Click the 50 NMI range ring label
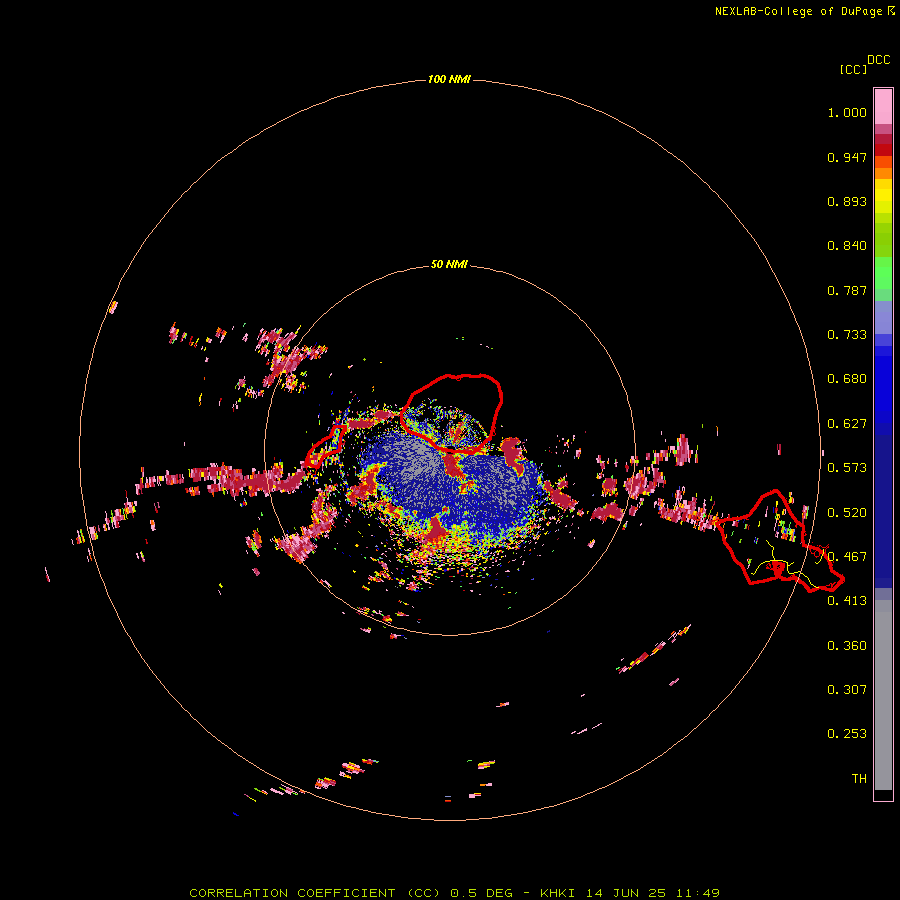The image size is (900, 900). [x=449, y=264]
